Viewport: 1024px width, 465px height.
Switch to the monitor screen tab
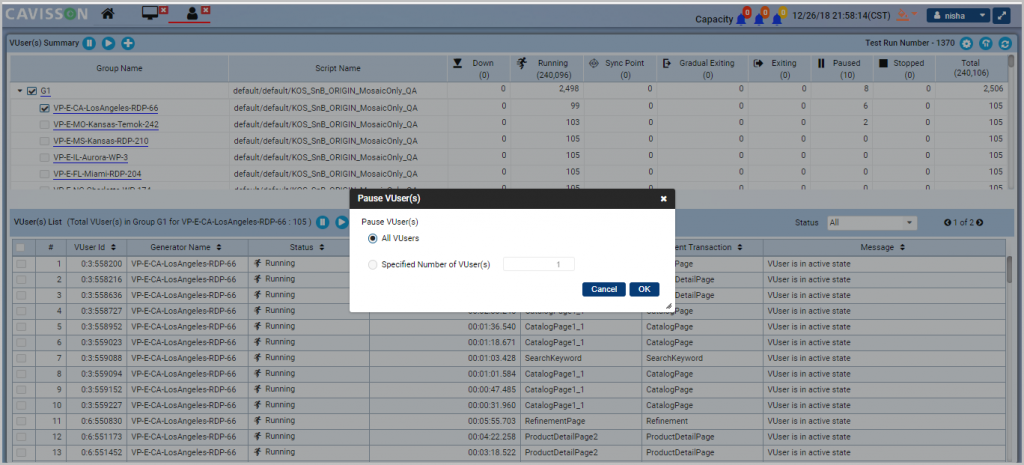coord(152,14)
